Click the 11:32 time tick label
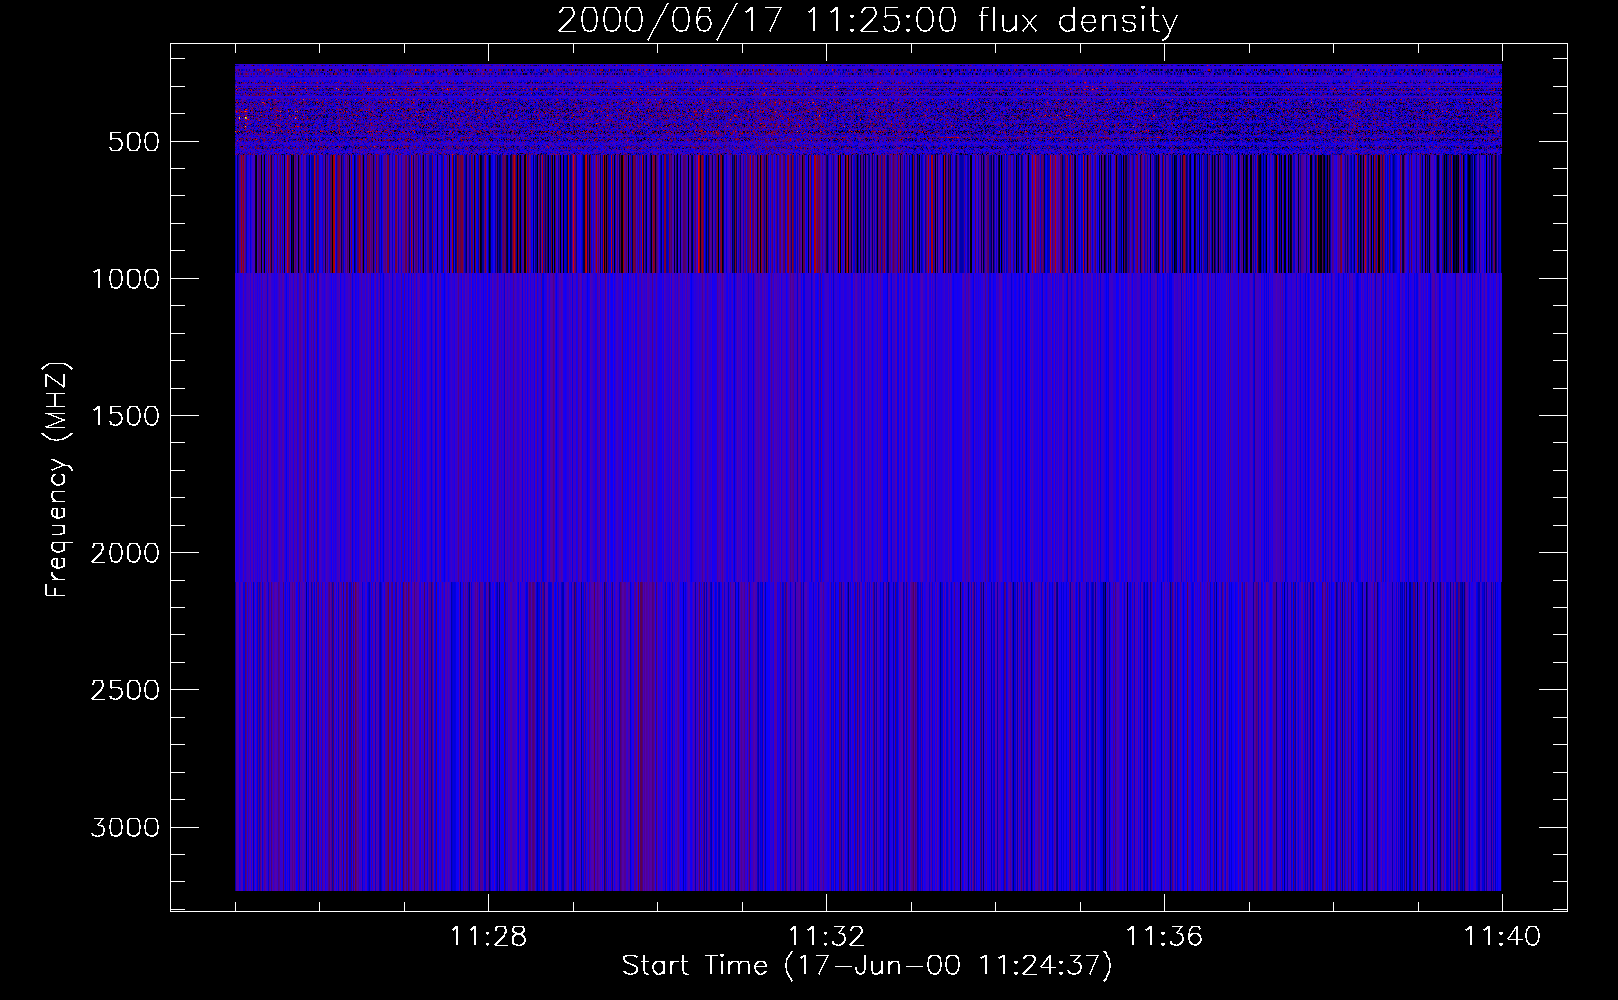This screenshot has height=1000, width=1618. pyautogui.click(x=826, y=937)
